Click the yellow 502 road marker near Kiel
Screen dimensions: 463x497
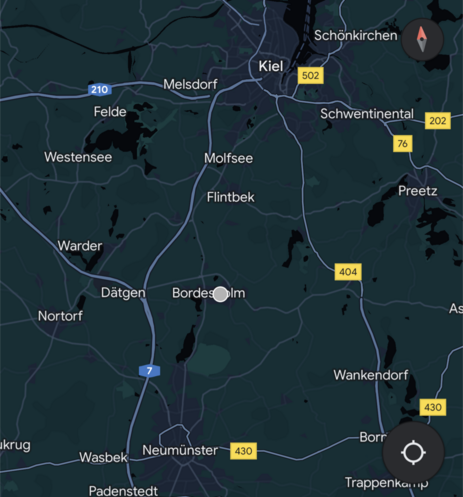310,75
